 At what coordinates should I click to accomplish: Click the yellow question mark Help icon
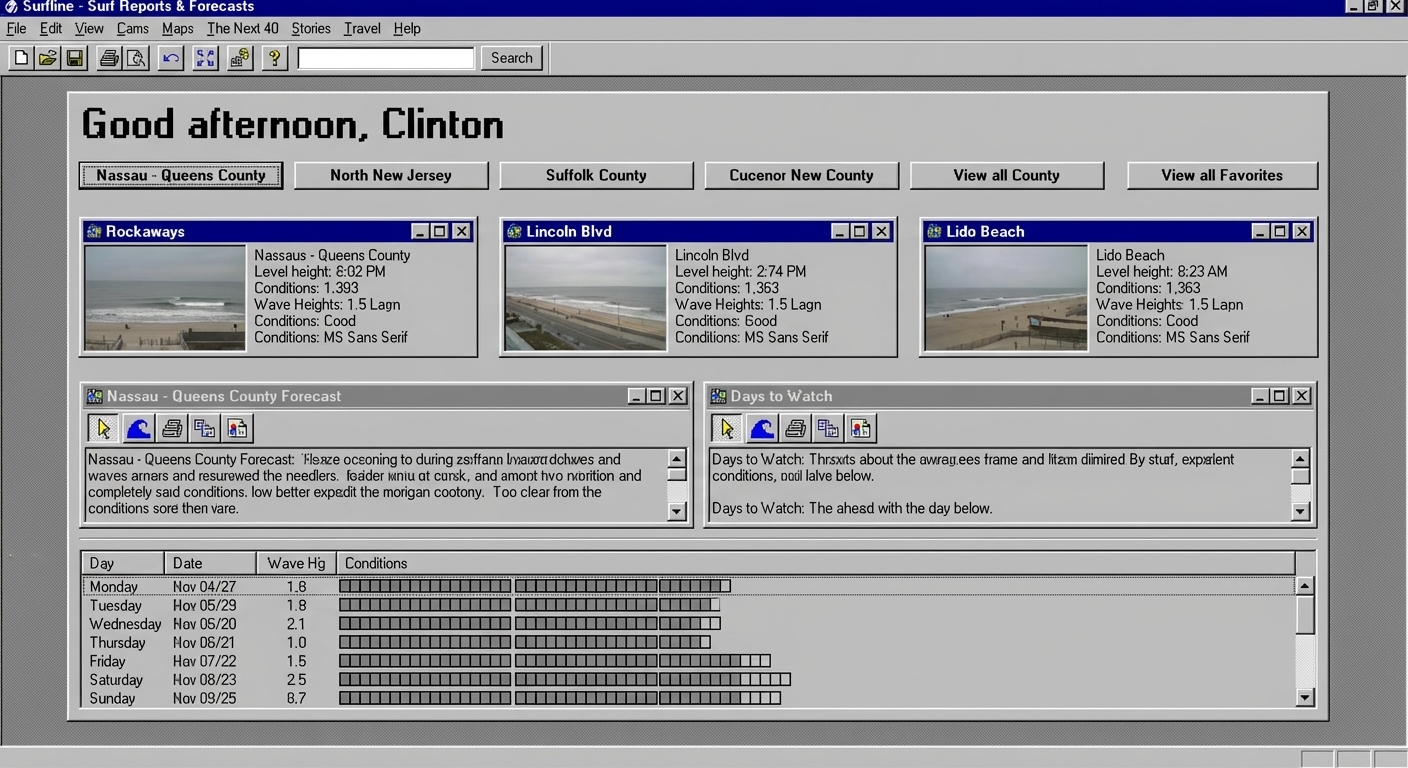pos(274,58)
